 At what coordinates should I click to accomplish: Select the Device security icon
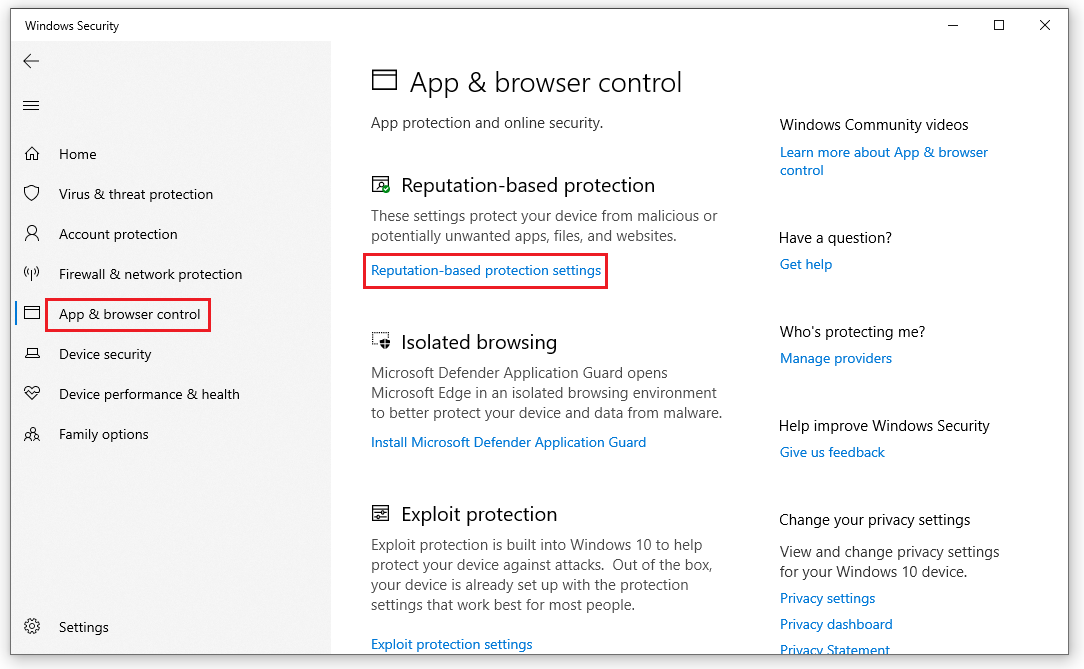click(32, 354)
